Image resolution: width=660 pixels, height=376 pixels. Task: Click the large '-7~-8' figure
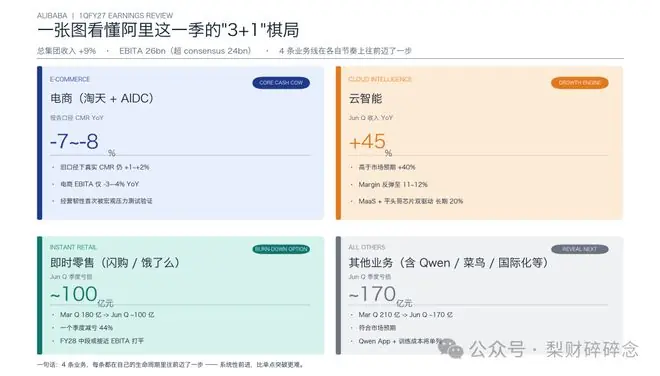click(x=75, y=141)
